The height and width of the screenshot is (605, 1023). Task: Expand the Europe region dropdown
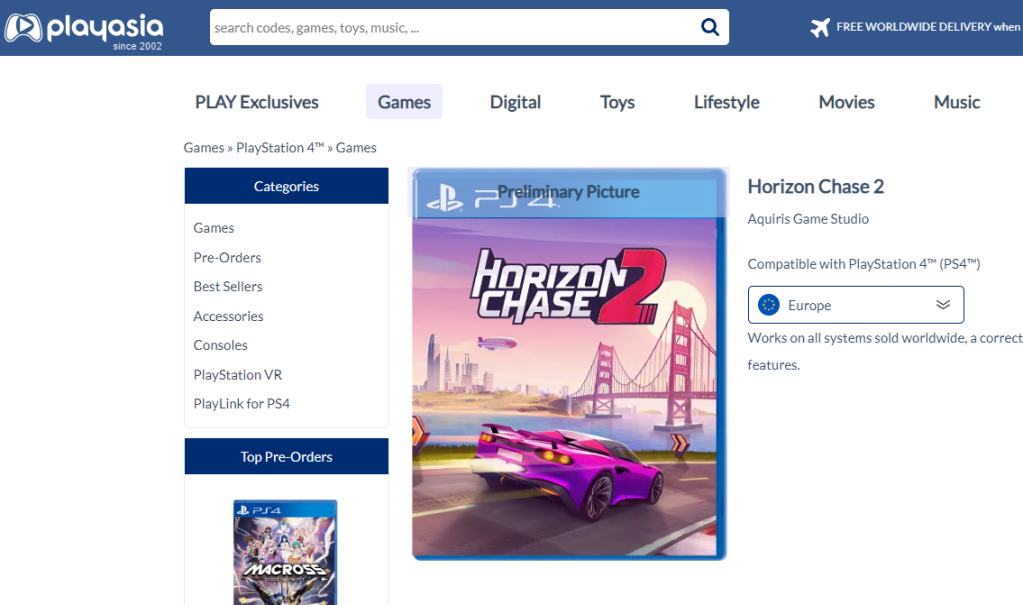(x=855, y=305)
